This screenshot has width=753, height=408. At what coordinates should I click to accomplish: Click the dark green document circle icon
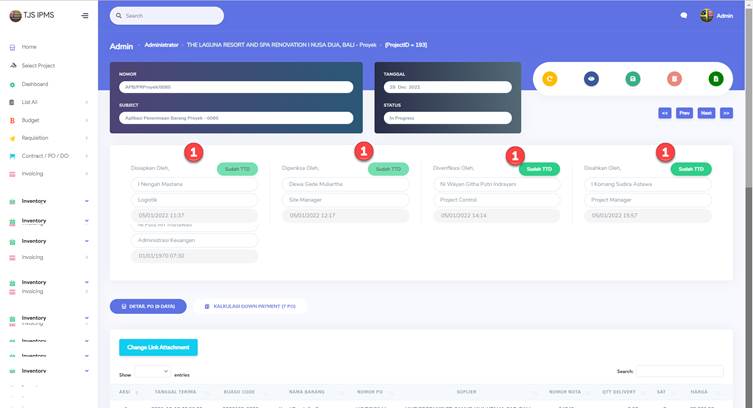[x=715, y=79]
